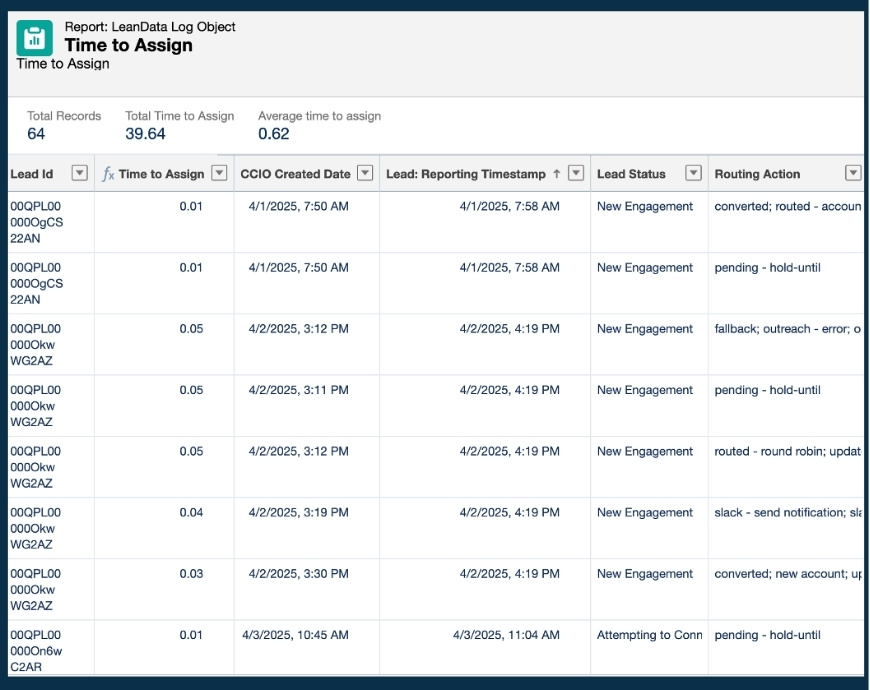Click the ascending sort arrow on Lead: Reporting Timestamp
870x690 pixels.
pyautogui.click(x=557, y=174)
